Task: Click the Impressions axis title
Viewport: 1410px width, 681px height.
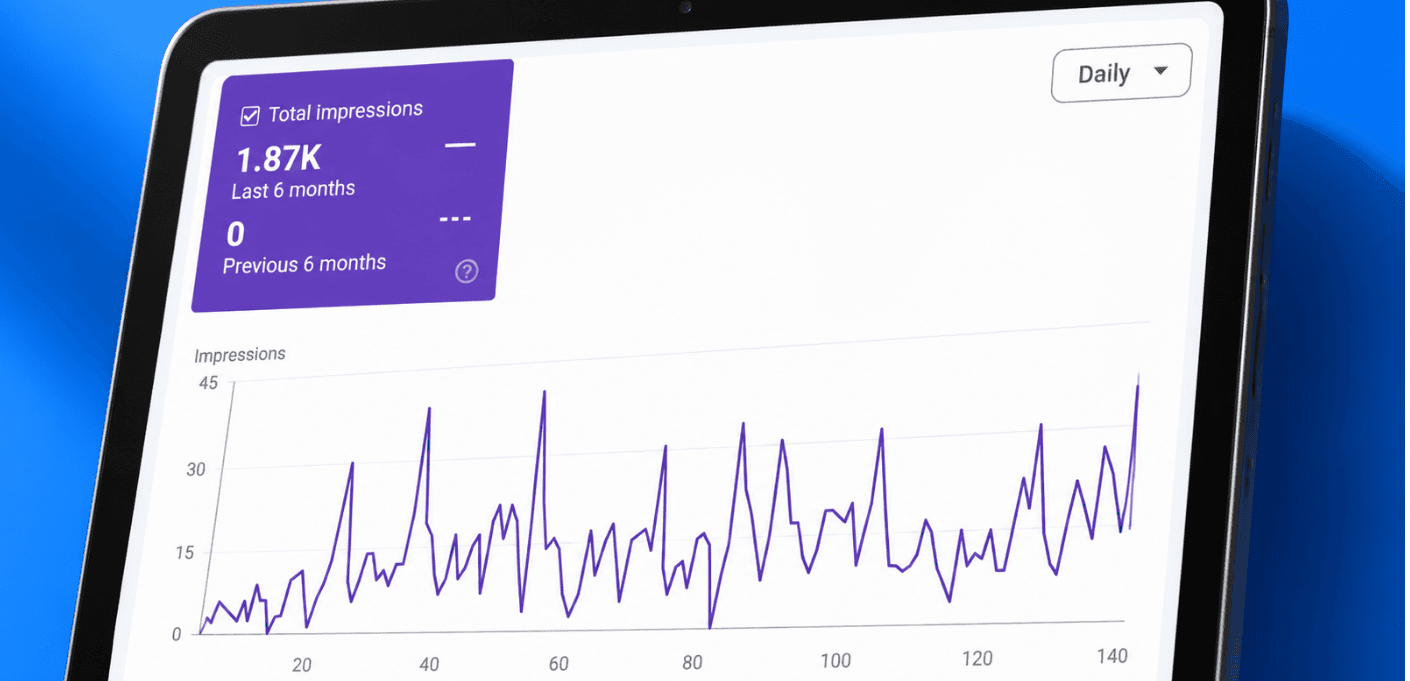Action: click(x=240, y=355)
